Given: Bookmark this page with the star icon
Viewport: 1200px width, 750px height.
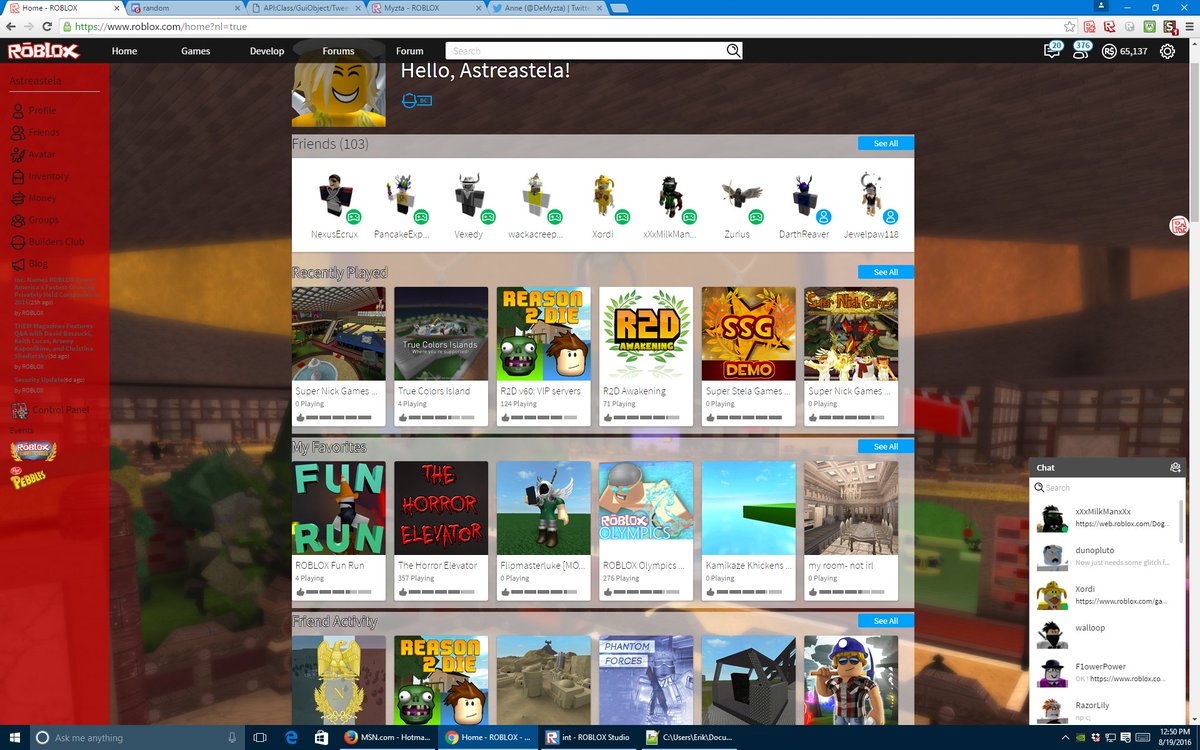Looking at the screenshot, I should coord(1069,26).
